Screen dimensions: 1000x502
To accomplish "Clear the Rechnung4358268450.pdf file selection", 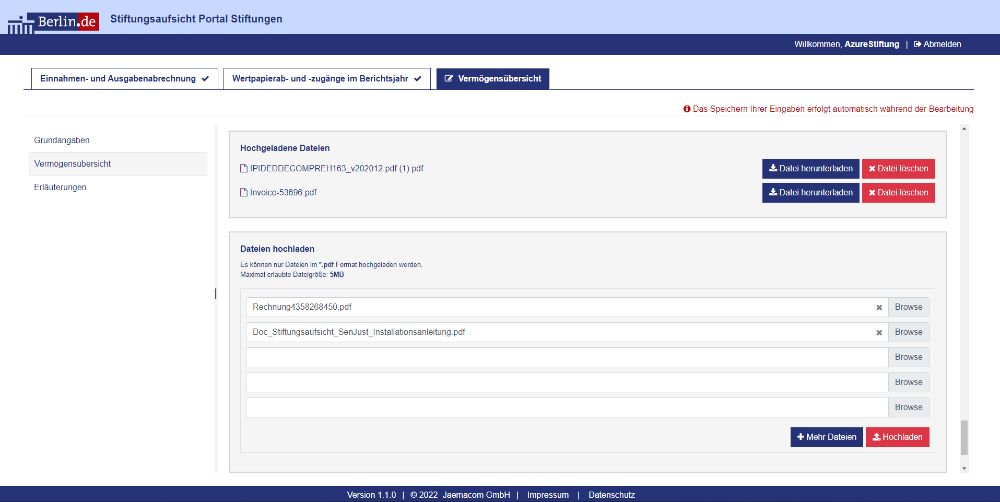I will point(879,307).
